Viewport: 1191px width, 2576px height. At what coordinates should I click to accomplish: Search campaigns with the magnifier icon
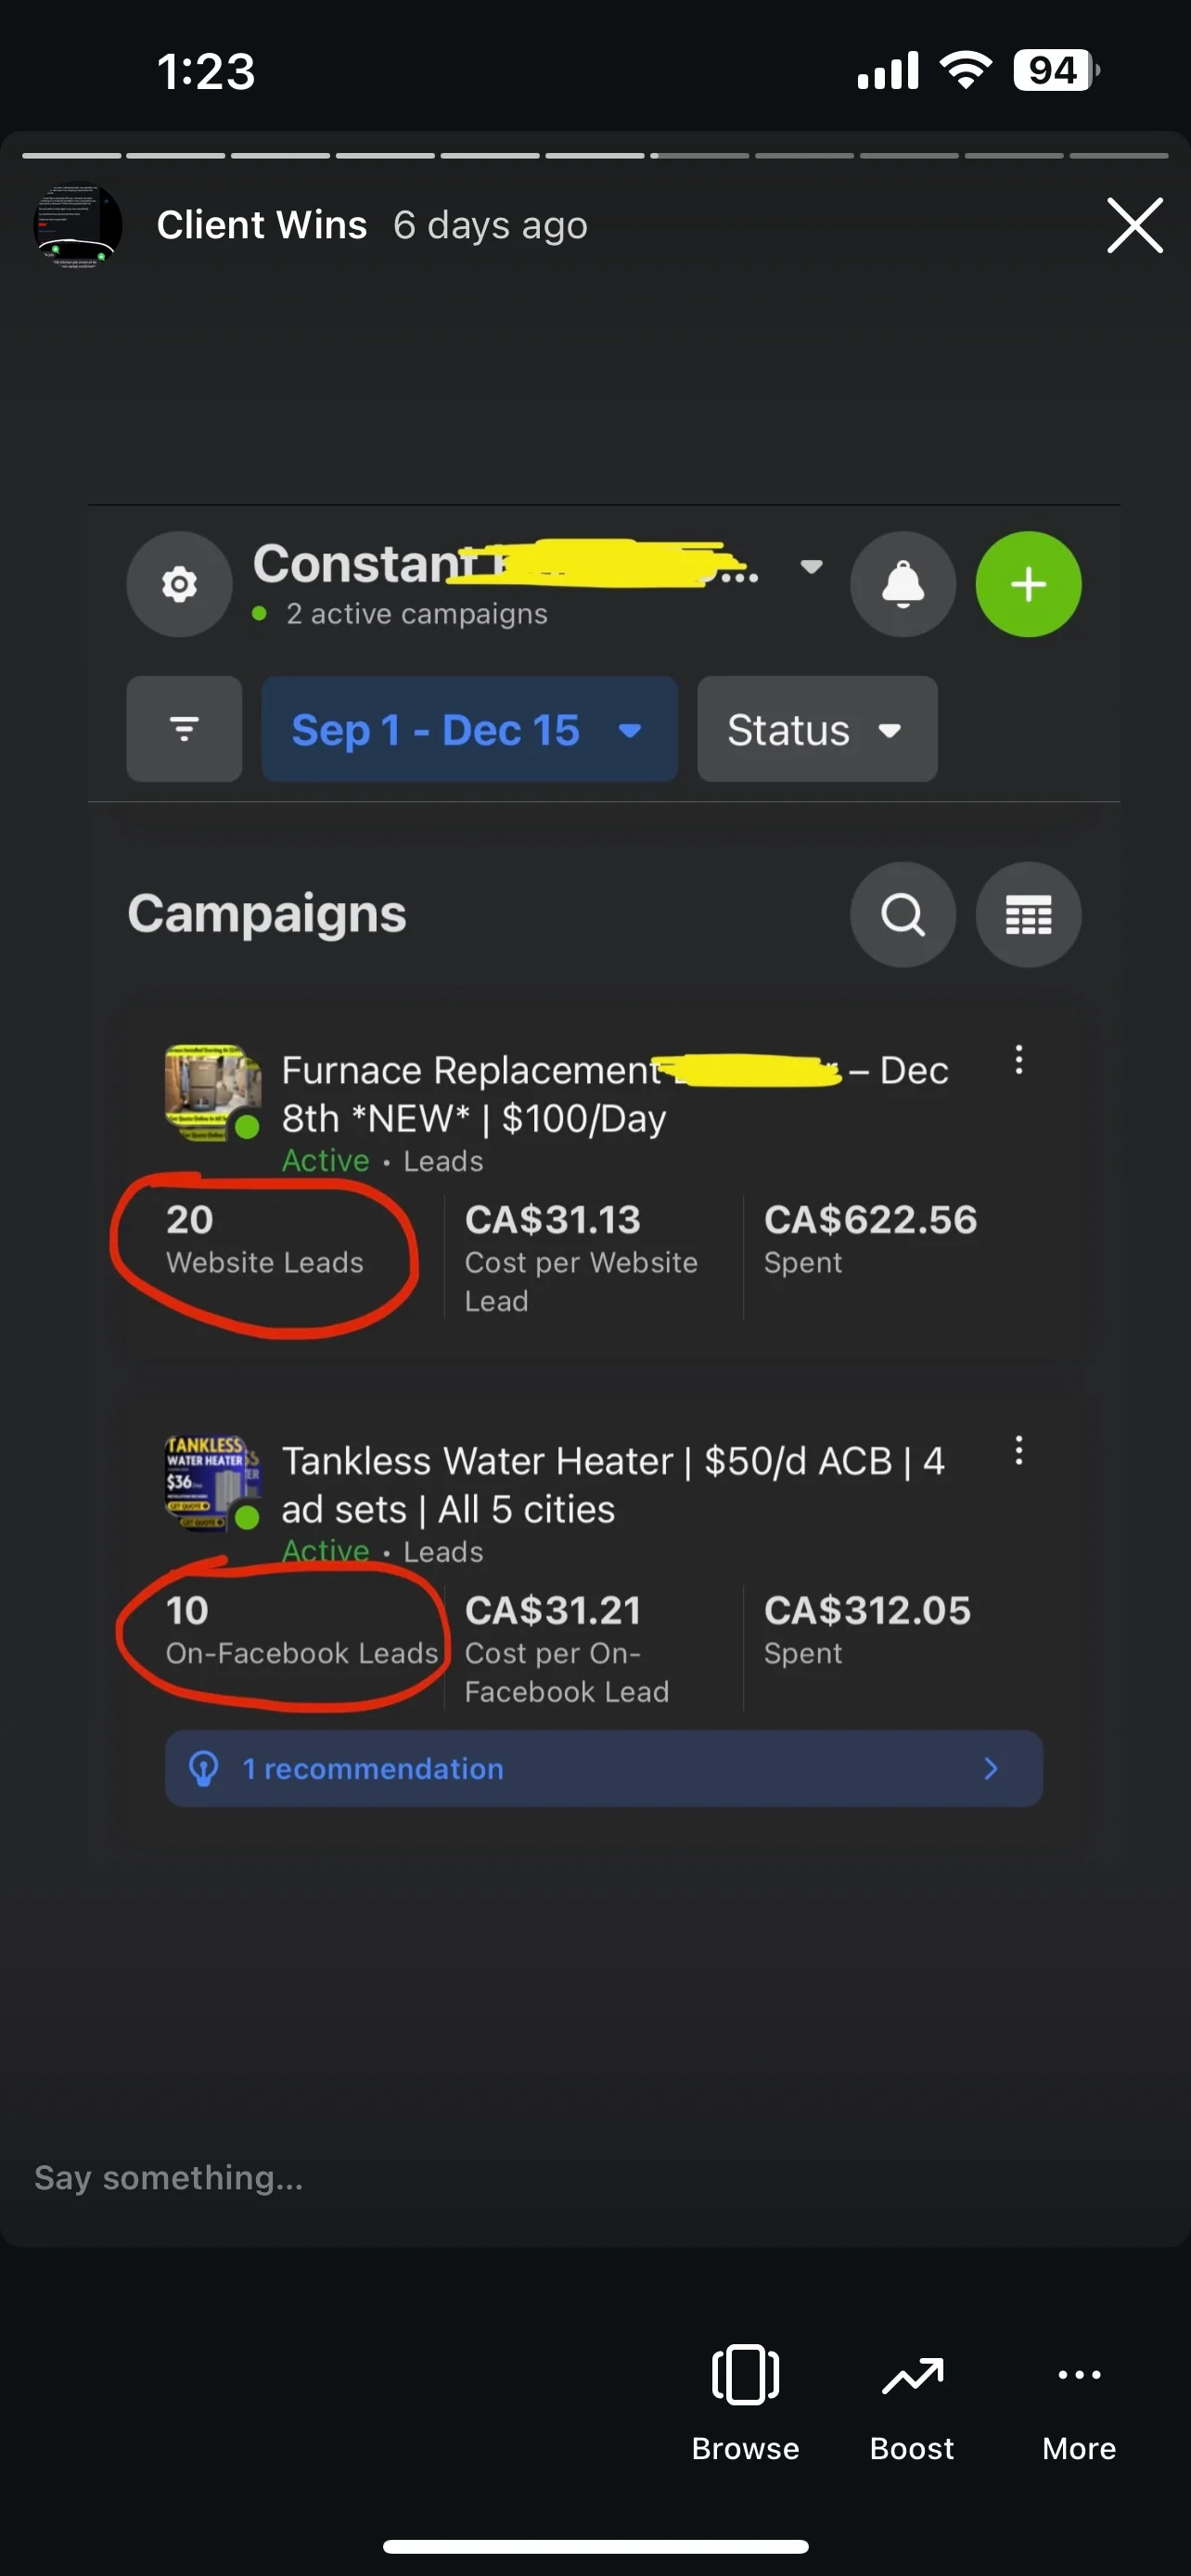click(x=902, y=914)
